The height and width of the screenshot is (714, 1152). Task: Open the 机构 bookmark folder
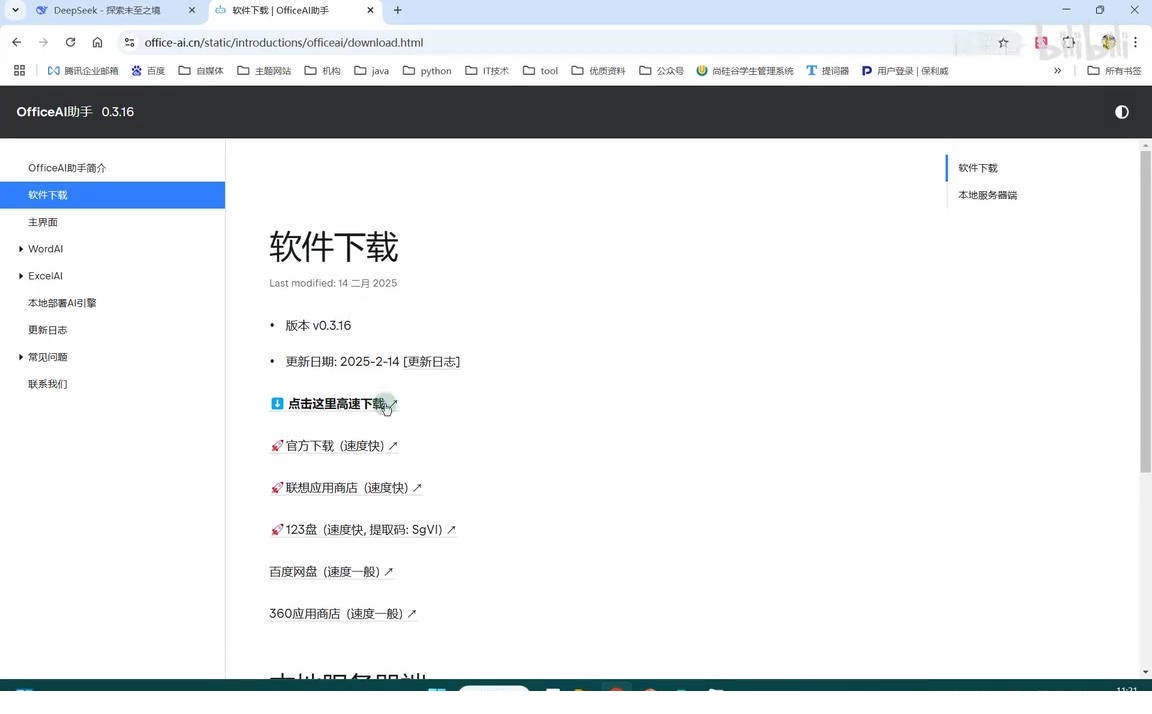(322, 71)
